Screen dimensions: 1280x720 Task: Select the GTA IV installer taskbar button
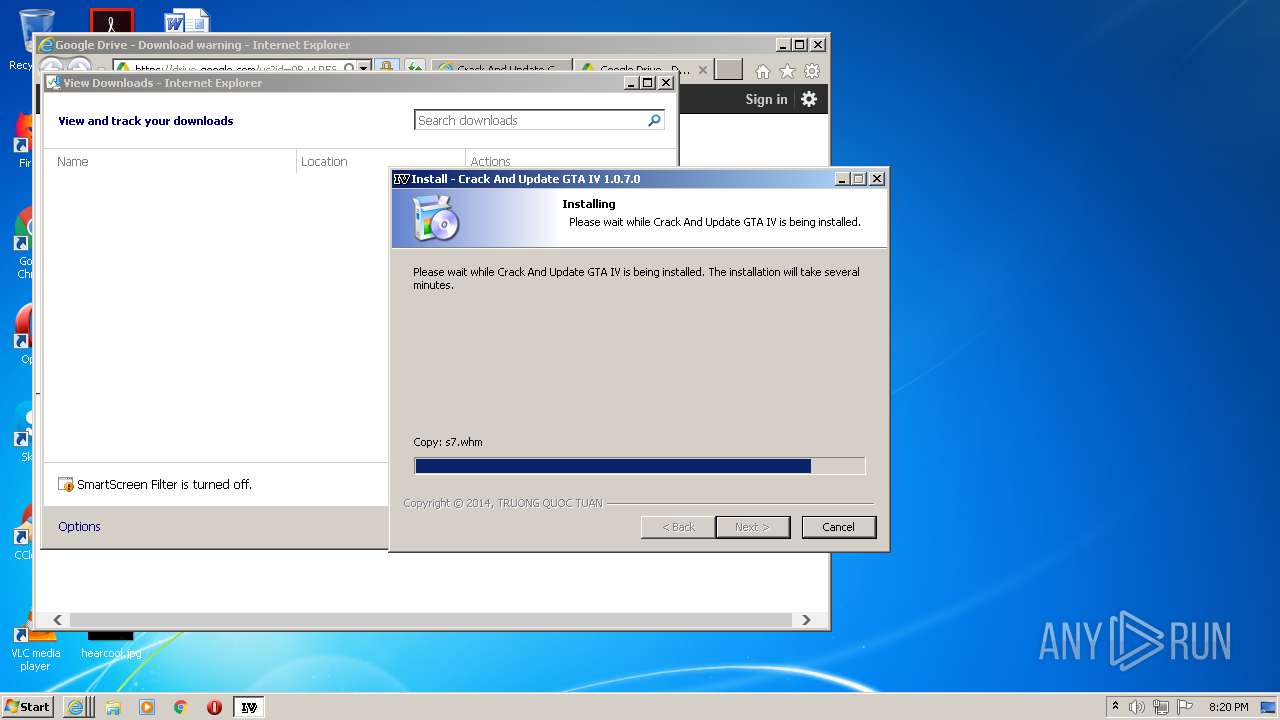click(x=249, y=707)
